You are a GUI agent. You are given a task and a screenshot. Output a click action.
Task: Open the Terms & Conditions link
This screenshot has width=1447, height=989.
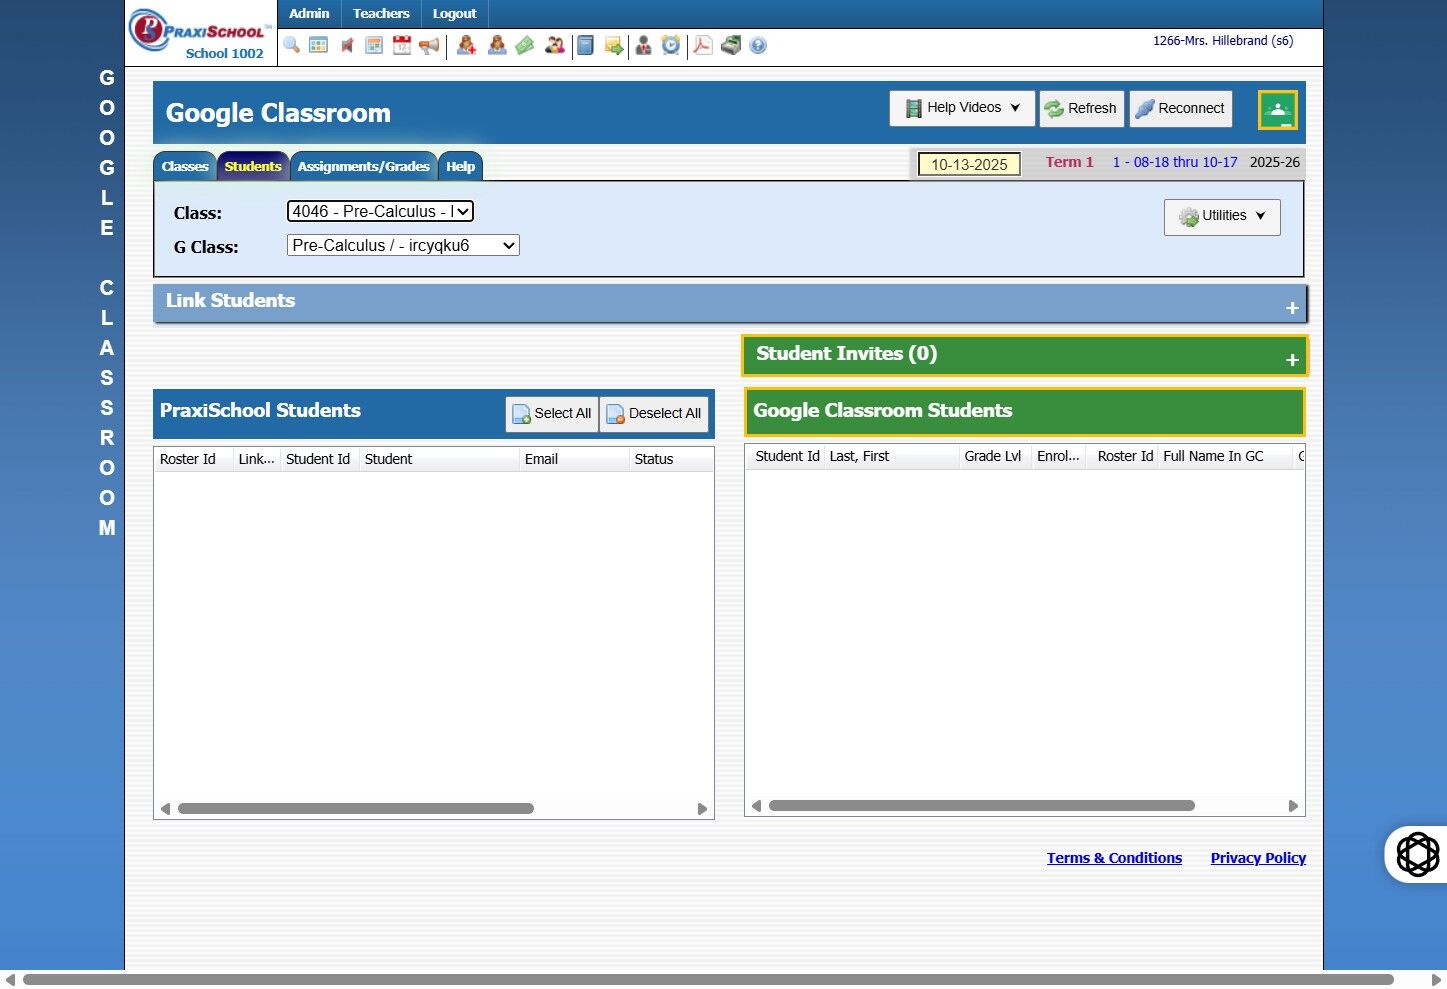[x=1114, y=858]
